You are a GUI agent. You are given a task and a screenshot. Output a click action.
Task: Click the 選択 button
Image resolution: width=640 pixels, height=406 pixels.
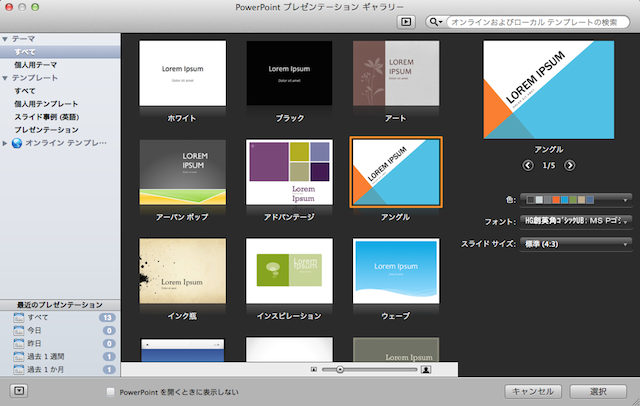point(598,391)
